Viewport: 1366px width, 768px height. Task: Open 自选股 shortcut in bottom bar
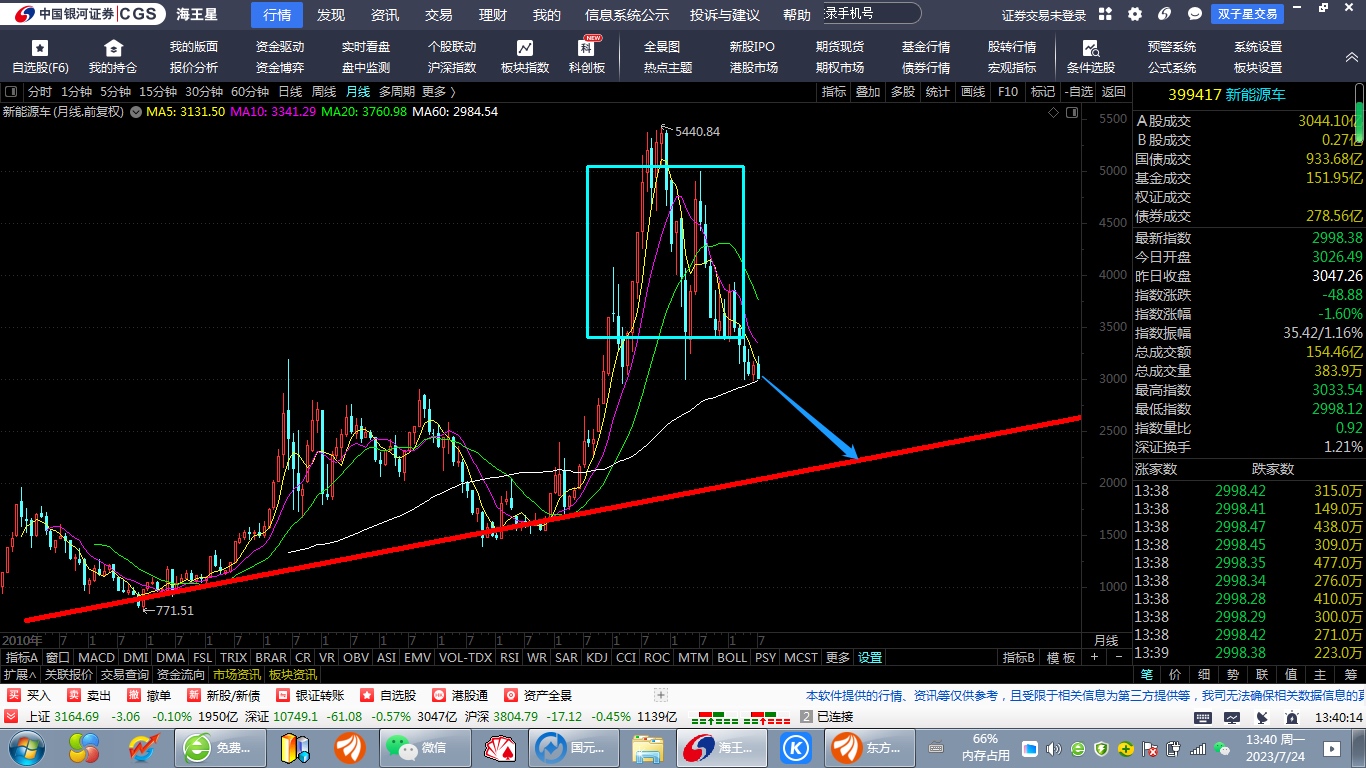pyautogui.click(x=388, y=695)
